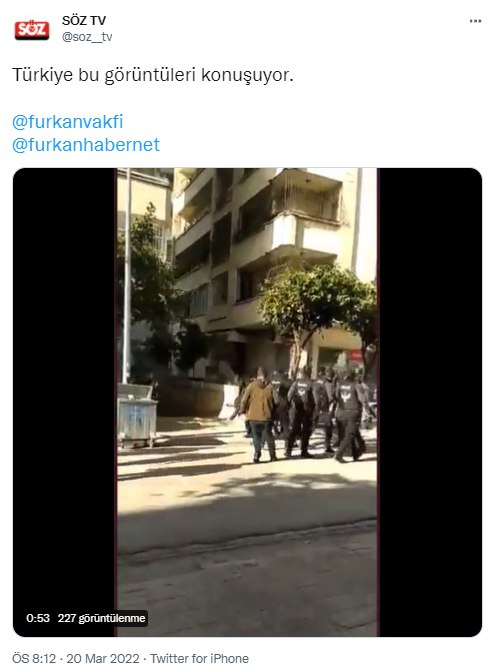Click the tweet text Türkiye bu görüntüleri konuşuyor
Viewport: 497px width, 666px height.
[x=153, y=75]
